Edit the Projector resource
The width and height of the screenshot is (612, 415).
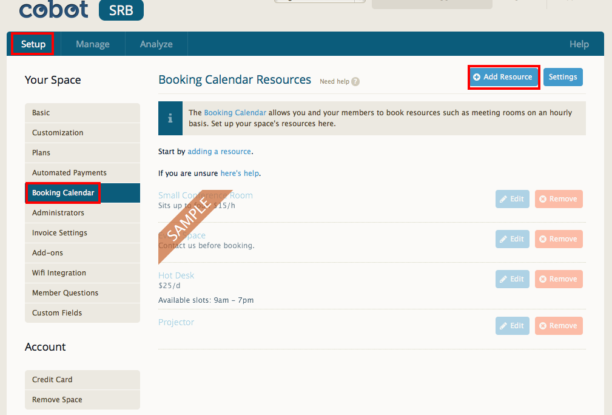tap(512, 326)
